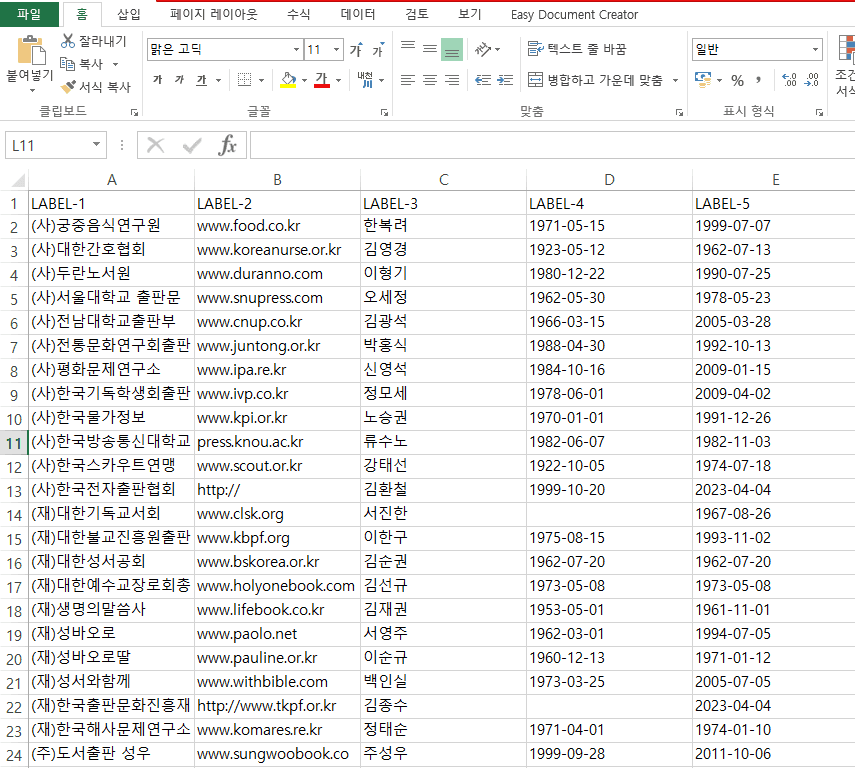Click the increase decimal places icon
This screenshot has height=768, width=855.
click(790, 80)
